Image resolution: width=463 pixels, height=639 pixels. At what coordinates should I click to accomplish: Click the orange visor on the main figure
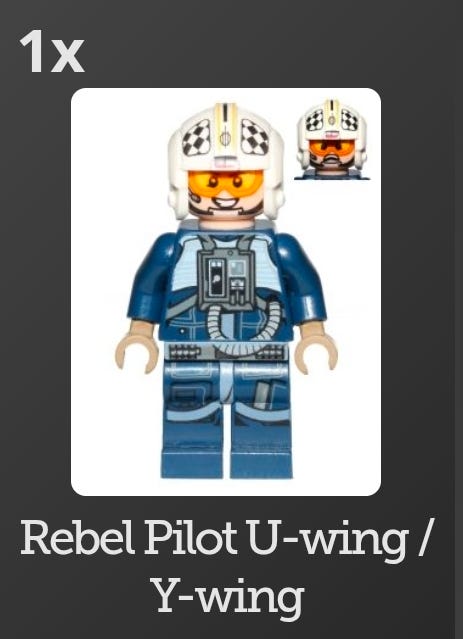click(225, 183)
